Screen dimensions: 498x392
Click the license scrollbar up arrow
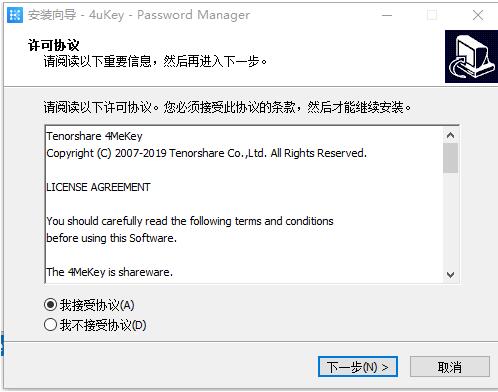click(450, 135)
